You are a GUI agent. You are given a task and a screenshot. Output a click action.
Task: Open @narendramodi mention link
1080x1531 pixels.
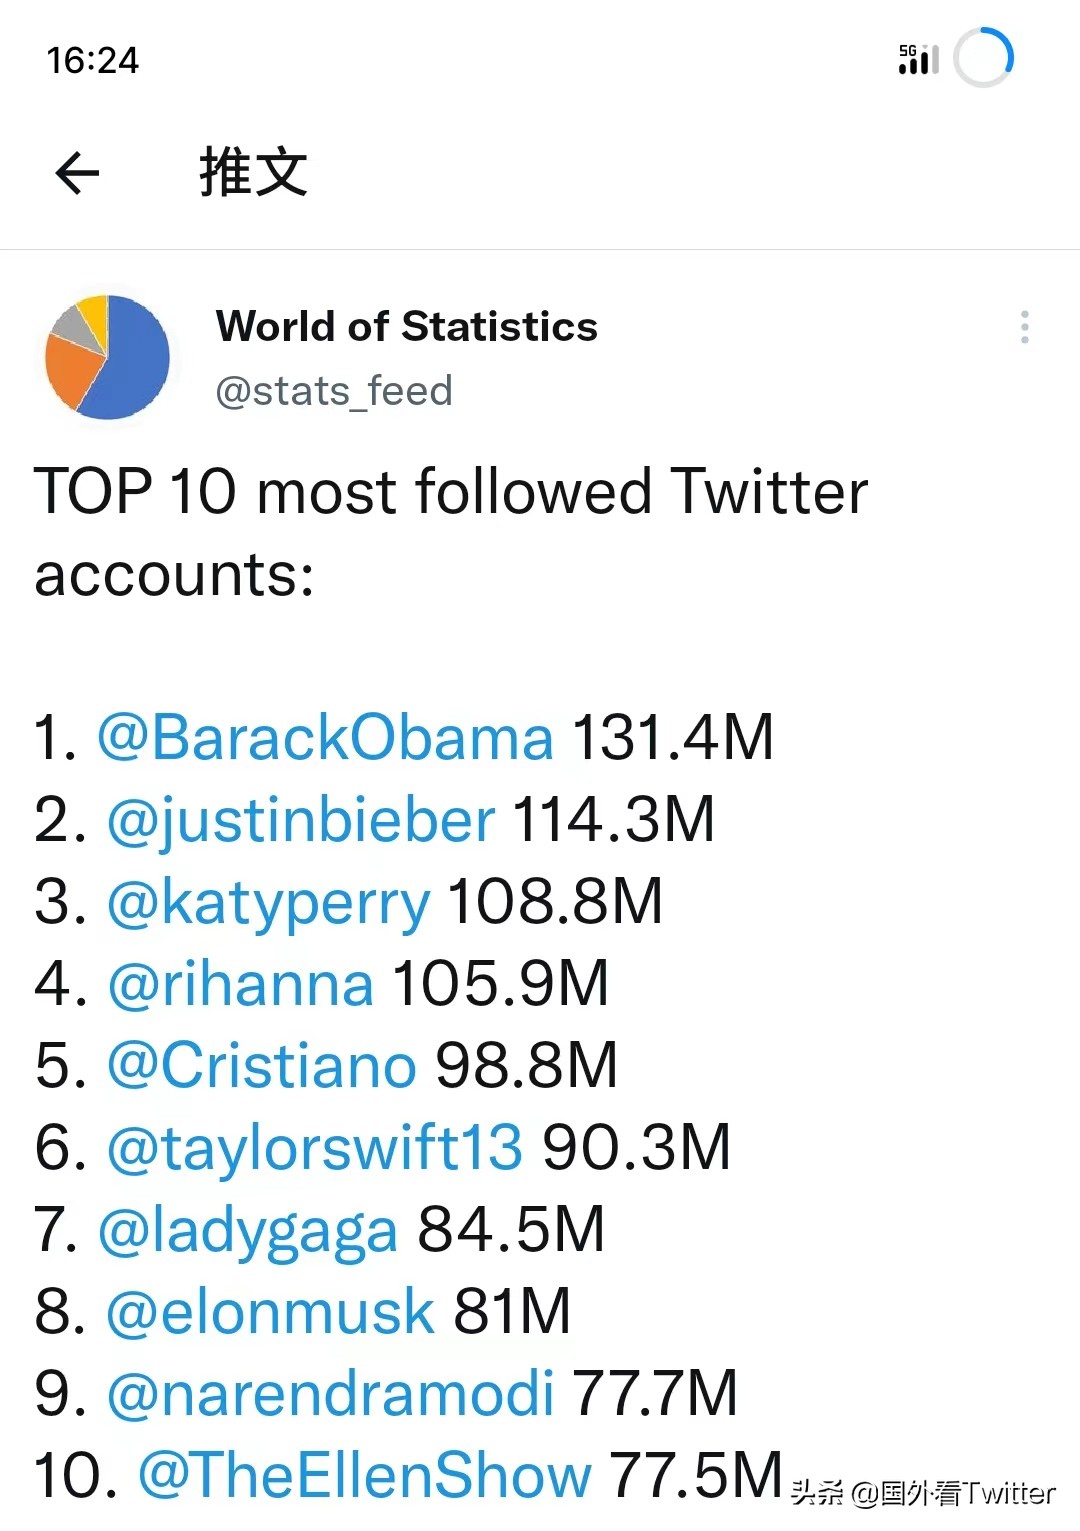(x=331, y=1394)
